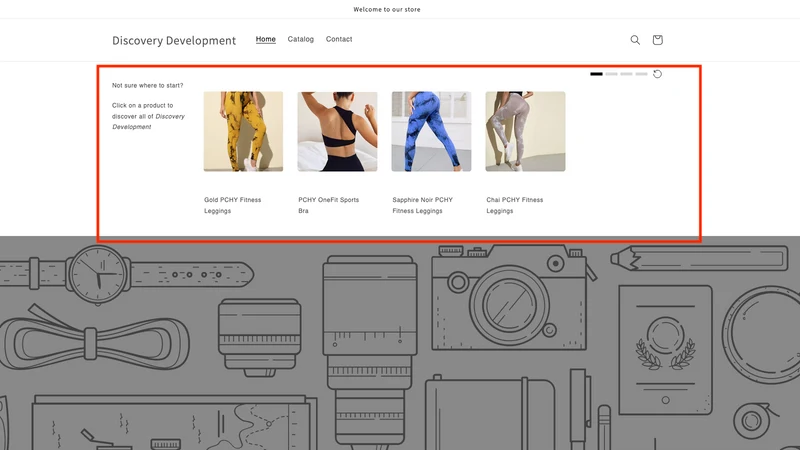Click the Chai PCHY Fitness Leggings title
The image size is (800, 450).
tap(515, 205)
